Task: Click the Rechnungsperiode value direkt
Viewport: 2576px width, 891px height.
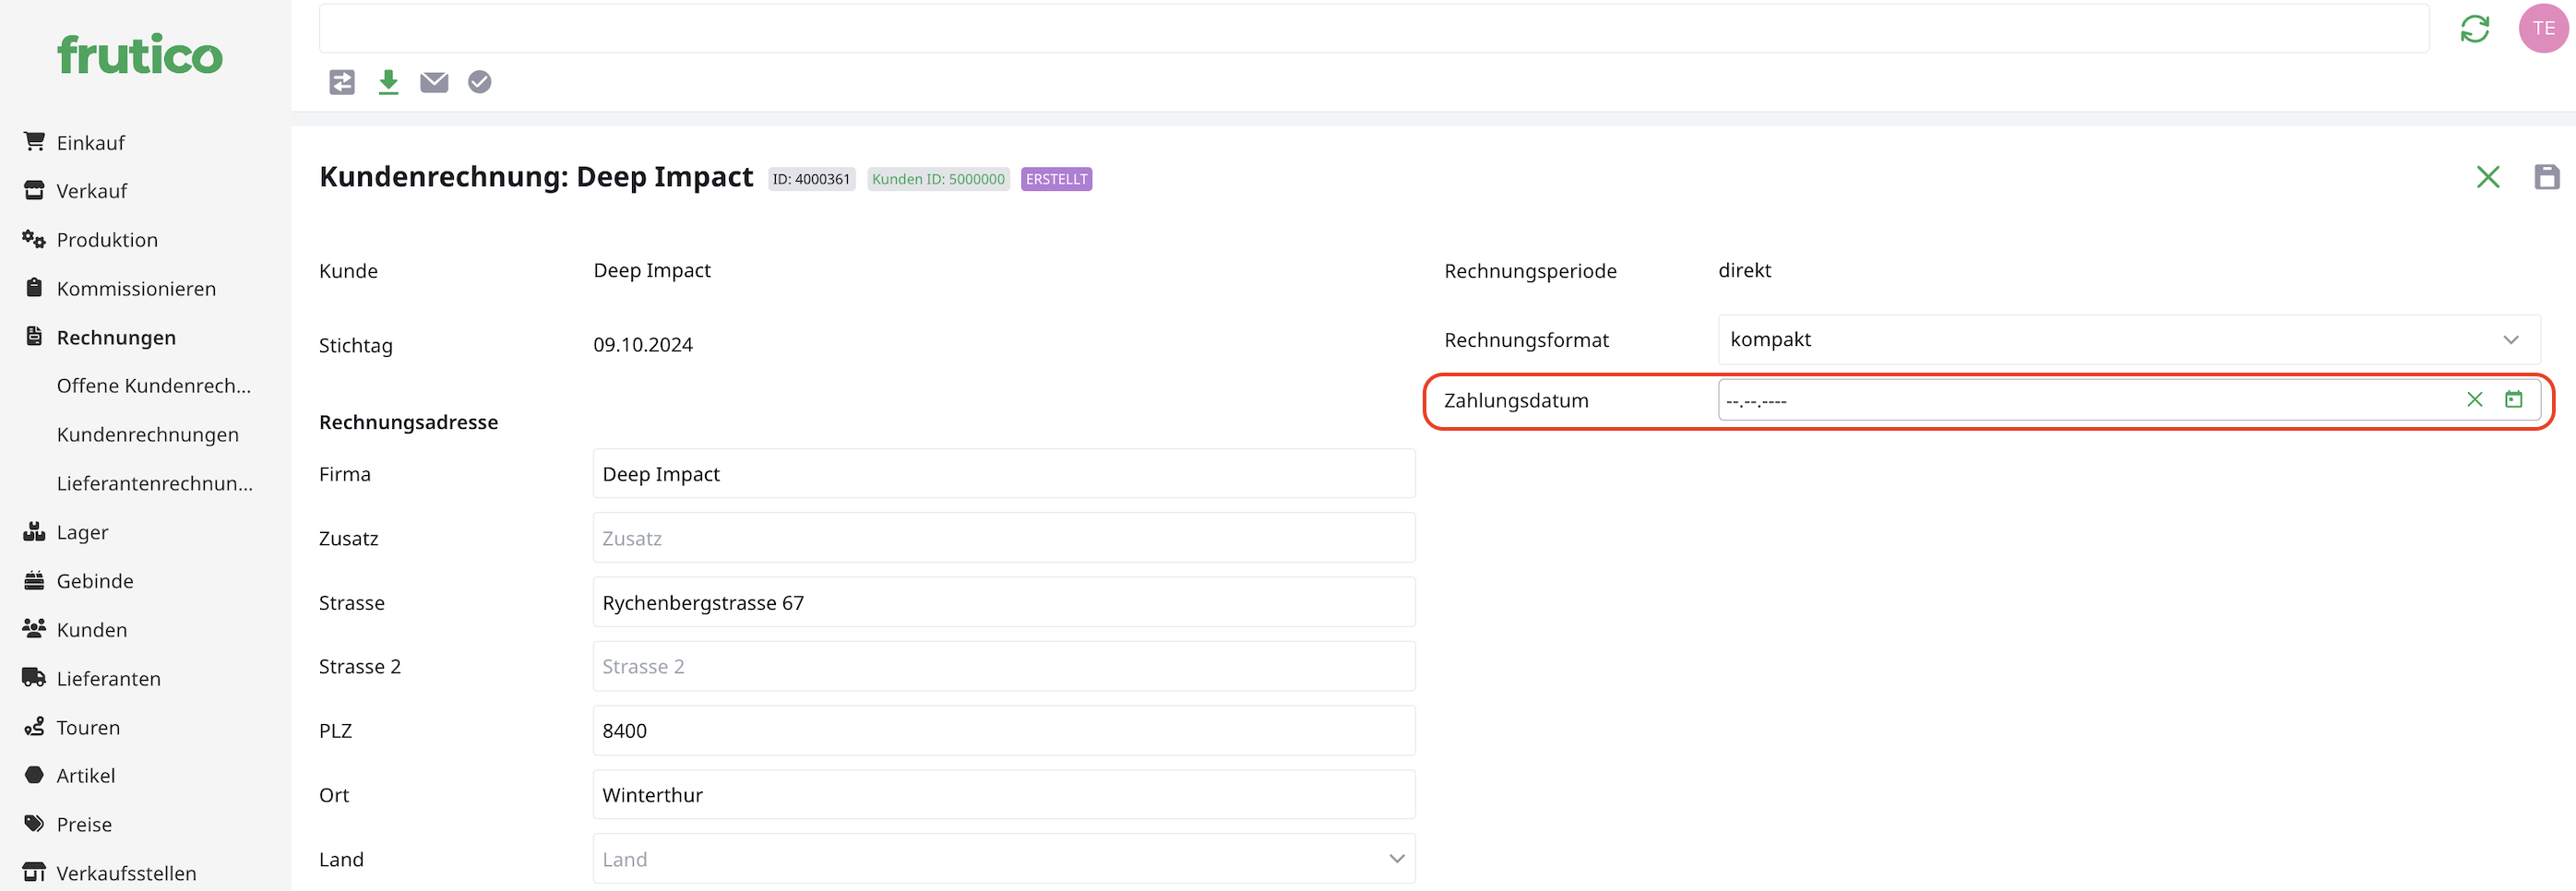Action: click(1744, 270)
